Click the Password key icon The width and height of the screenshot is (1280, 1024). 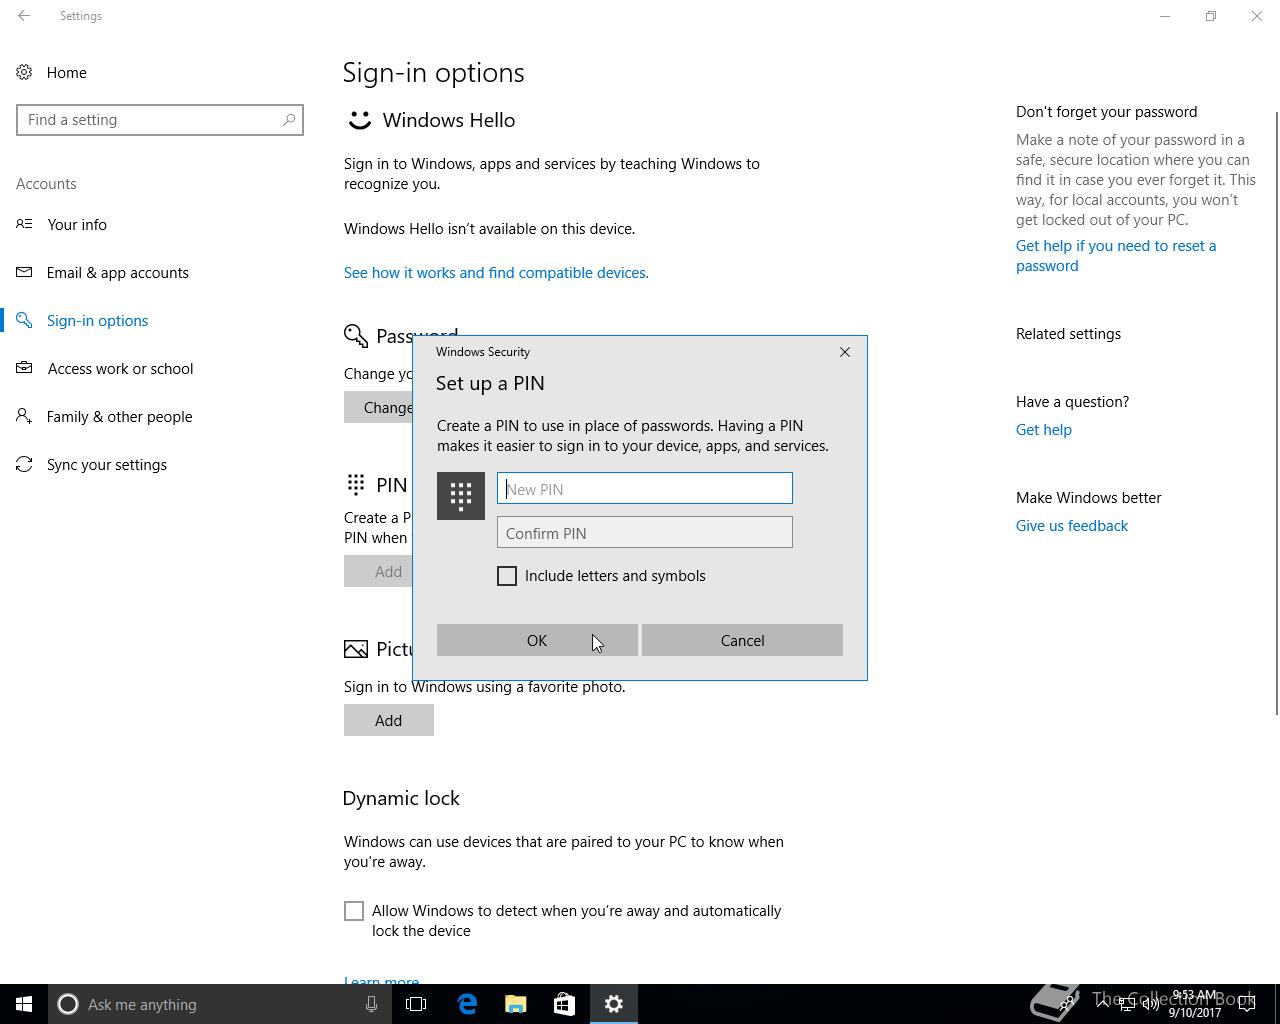(356, 336)
